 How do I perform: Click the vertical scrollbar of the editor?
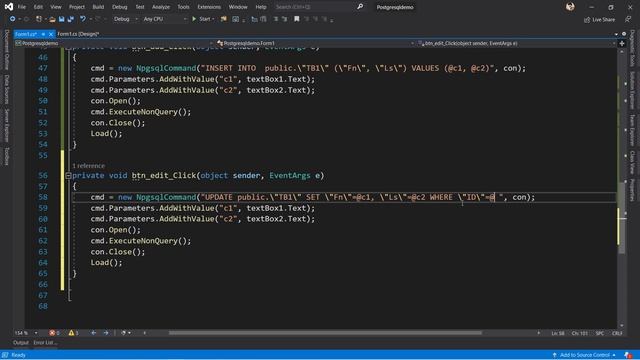pos(622,218)
